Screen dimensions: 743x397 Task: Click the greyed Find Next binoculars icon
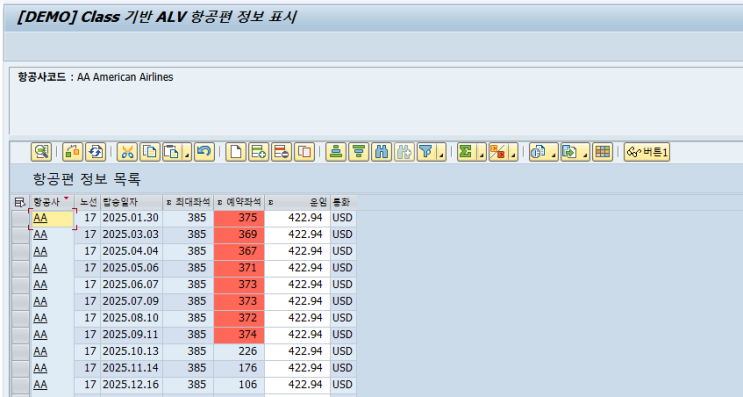[404, 152]
